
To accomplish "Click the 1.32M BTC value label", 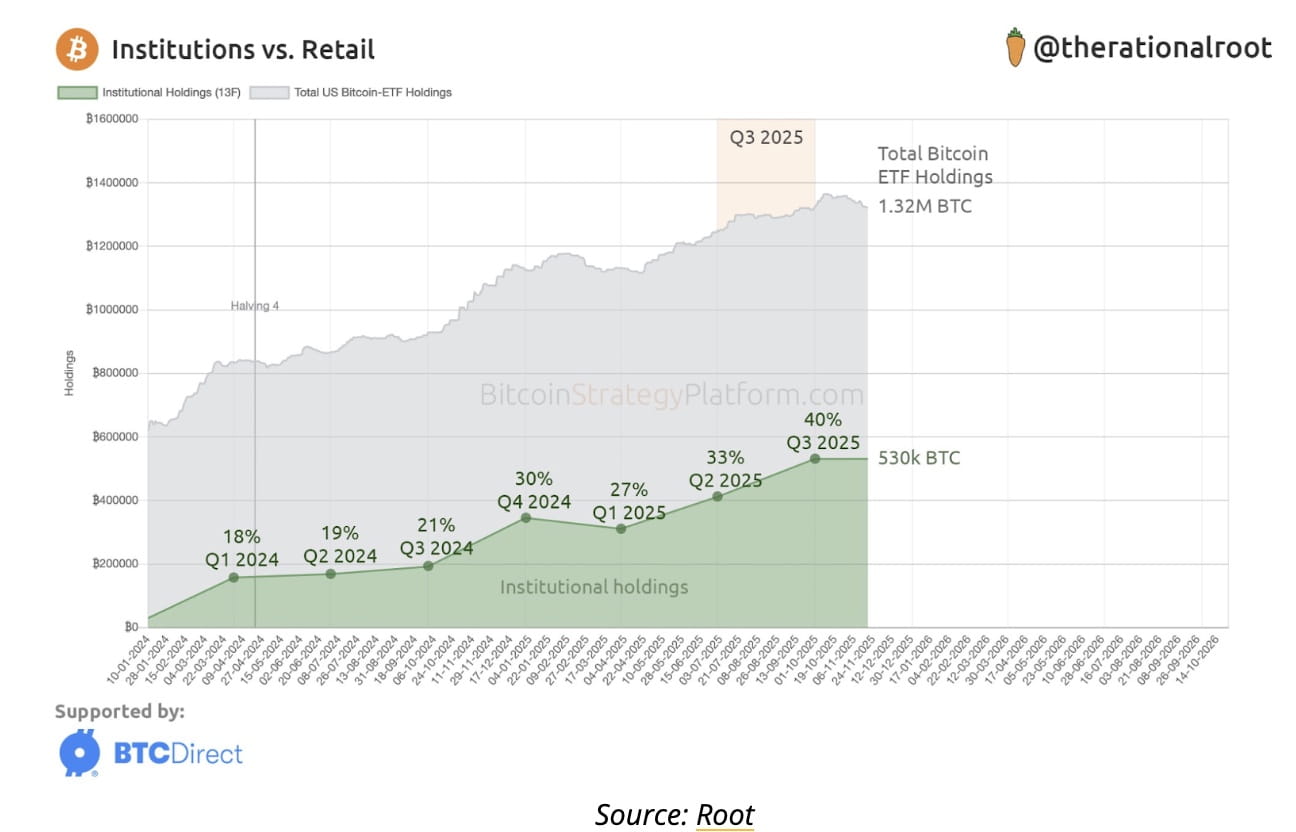I will [925, 207].
